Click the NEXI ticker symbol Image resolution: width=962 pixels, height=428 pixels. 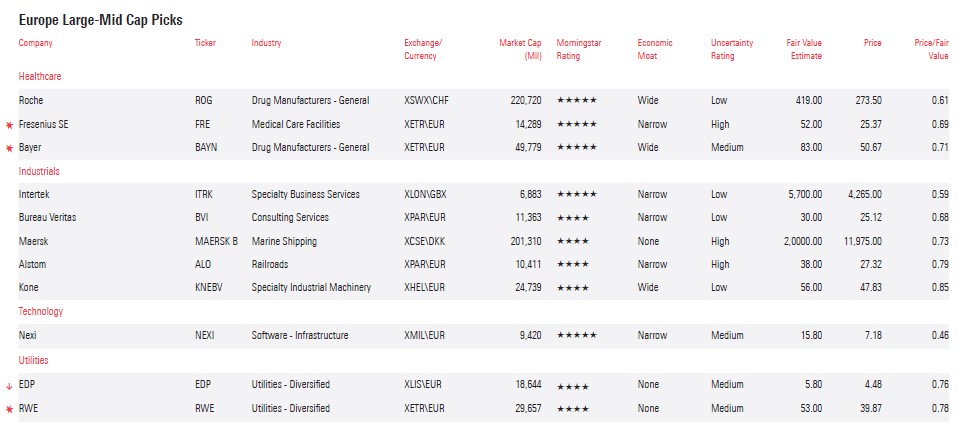point(205,336)
